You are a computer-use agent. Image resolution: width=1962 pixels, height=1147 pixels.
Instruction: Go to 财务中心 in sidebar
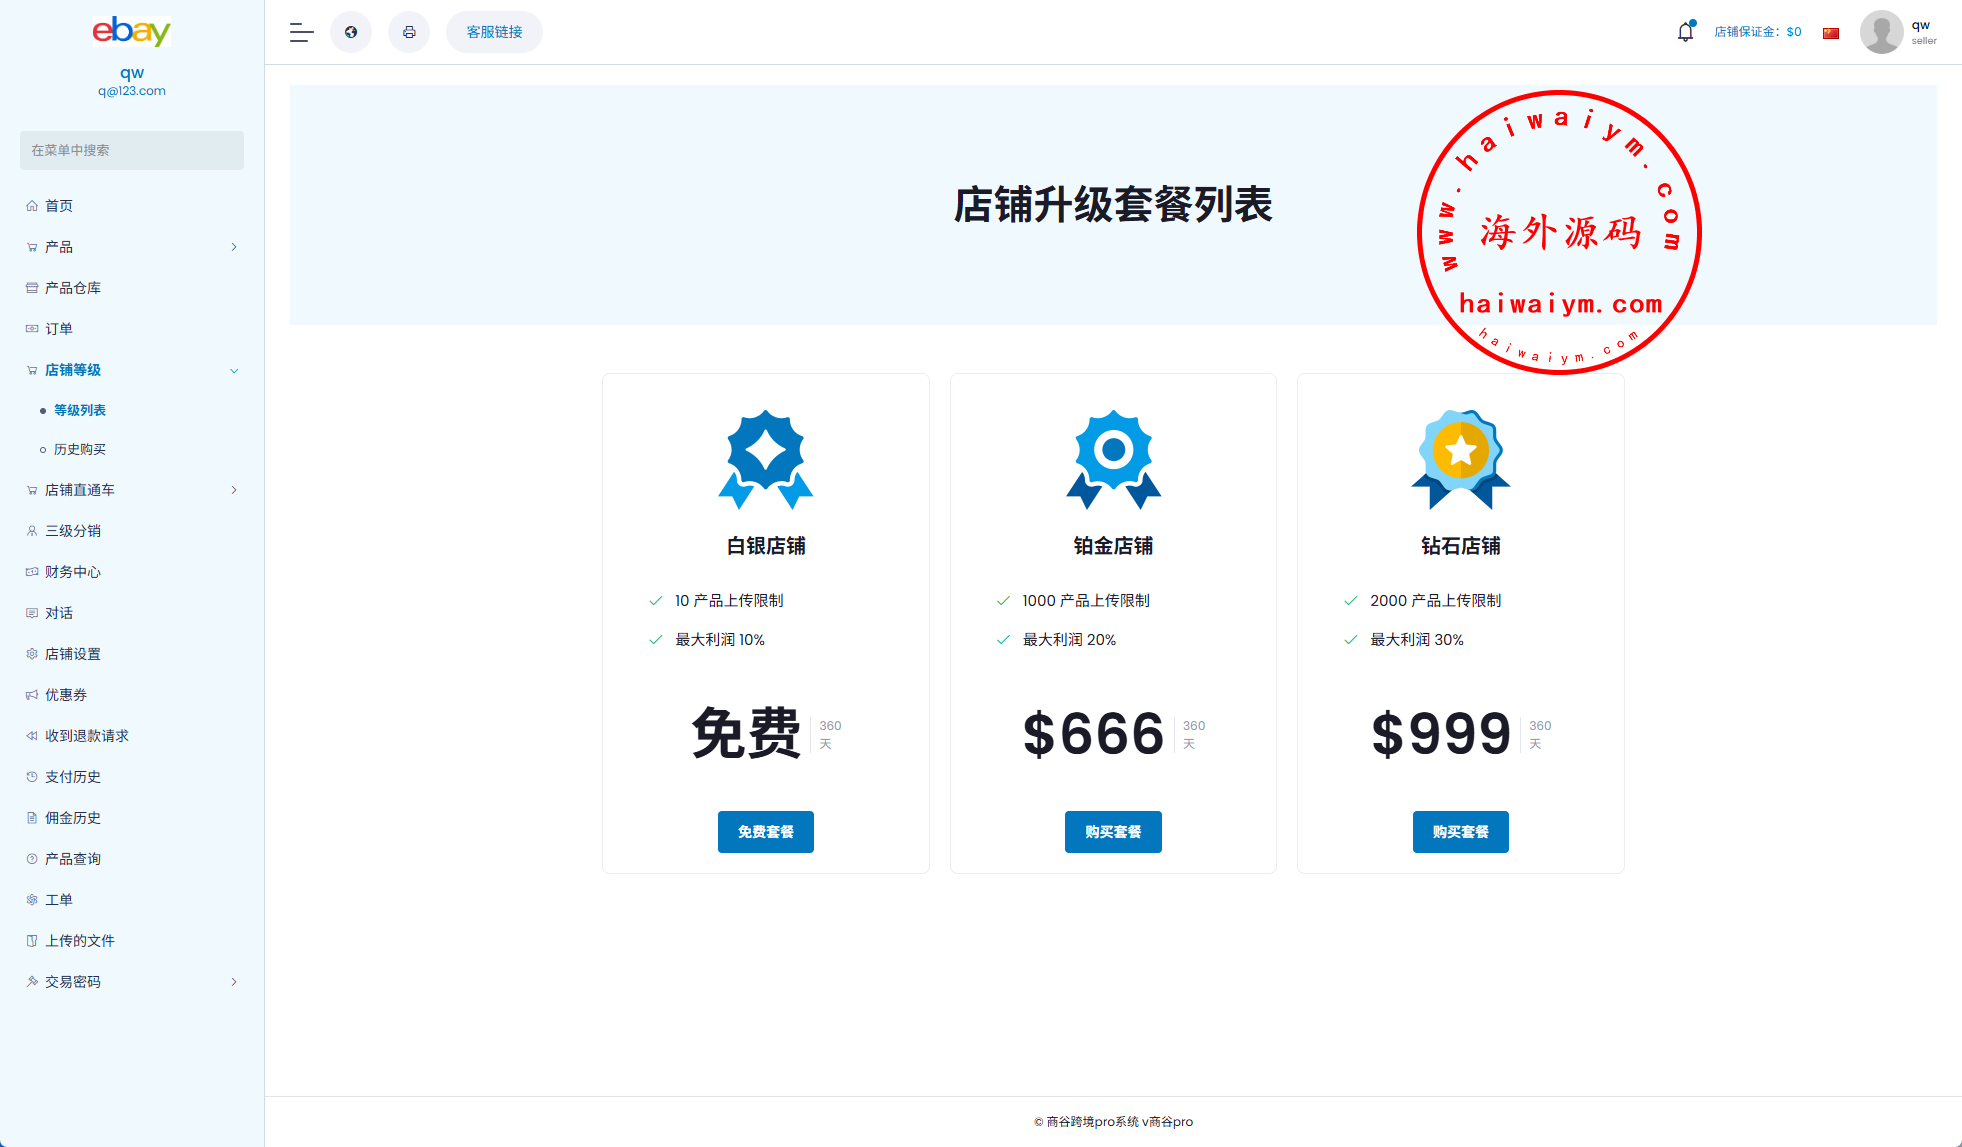click(x=73, y=572)
